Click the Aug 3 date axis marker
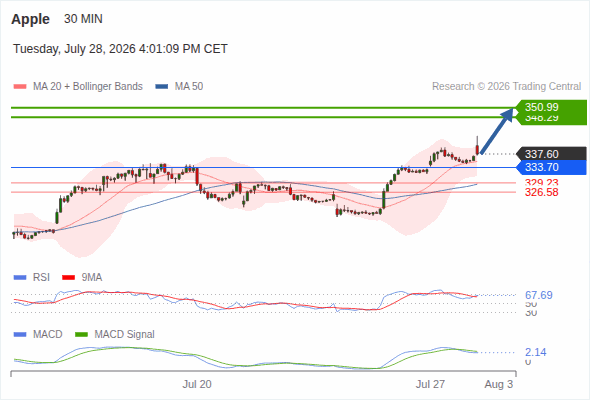 (x=499, y=384)
